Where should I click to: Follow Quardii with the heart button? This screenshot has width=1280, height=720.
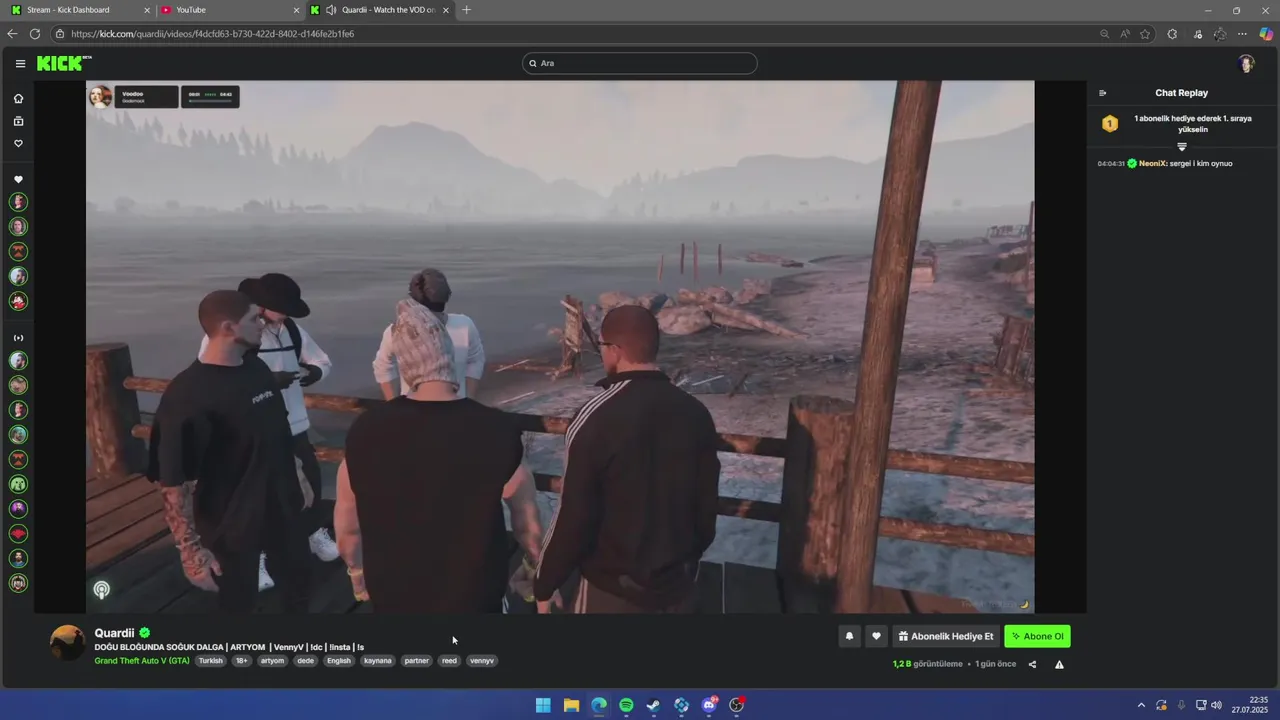click(876, 636)
